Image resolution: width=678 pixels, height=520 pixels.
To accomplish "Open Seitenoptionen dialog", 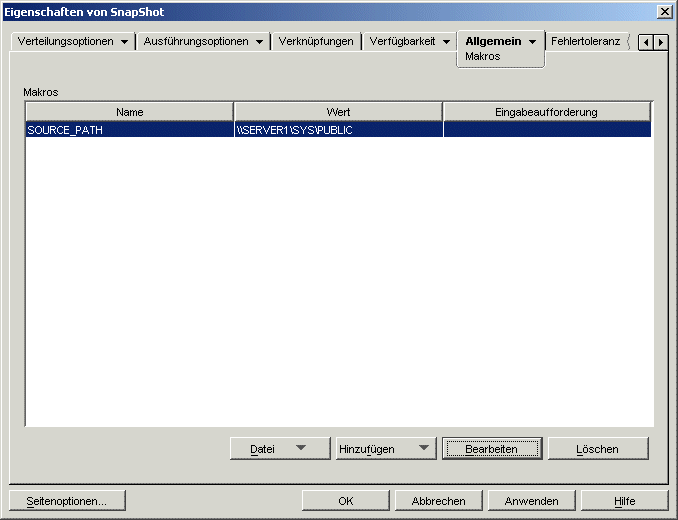I will click(66, 501).
